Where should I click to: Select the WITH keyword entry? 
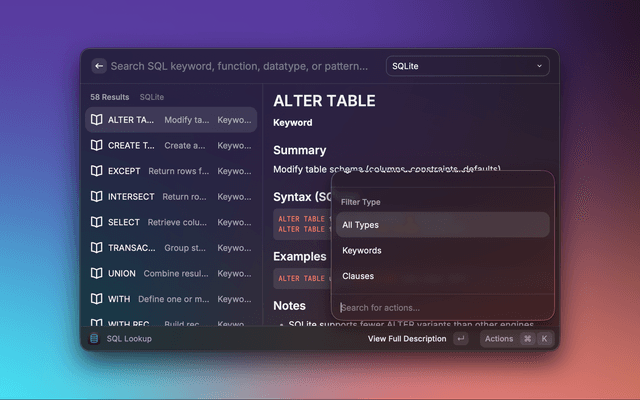tap(170, 299)
